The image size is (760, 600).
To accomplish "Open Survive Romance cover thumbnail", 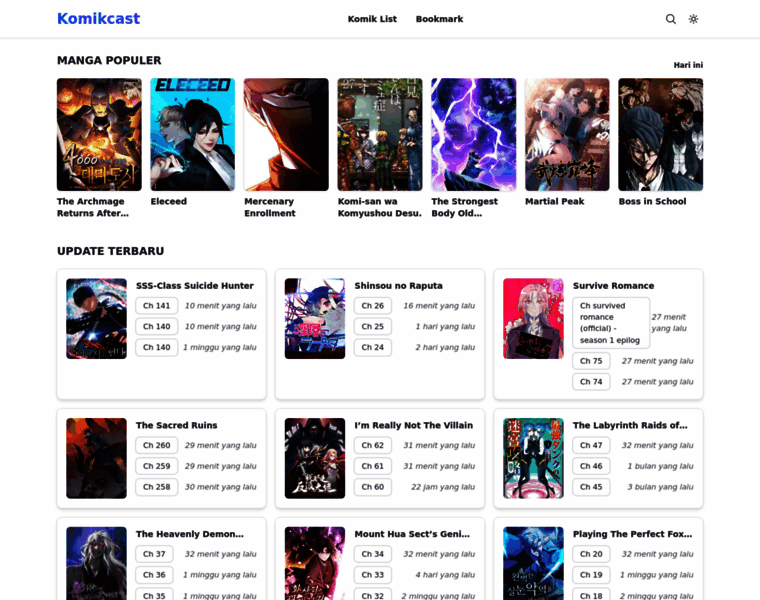I will coord(534,318).
